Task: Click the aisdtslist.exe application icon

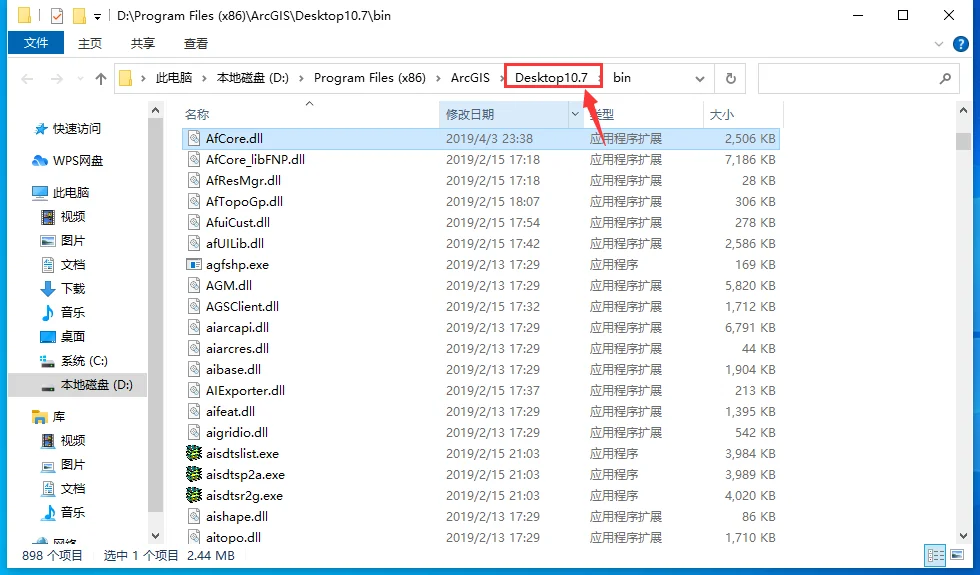Action: coord(194,453)
